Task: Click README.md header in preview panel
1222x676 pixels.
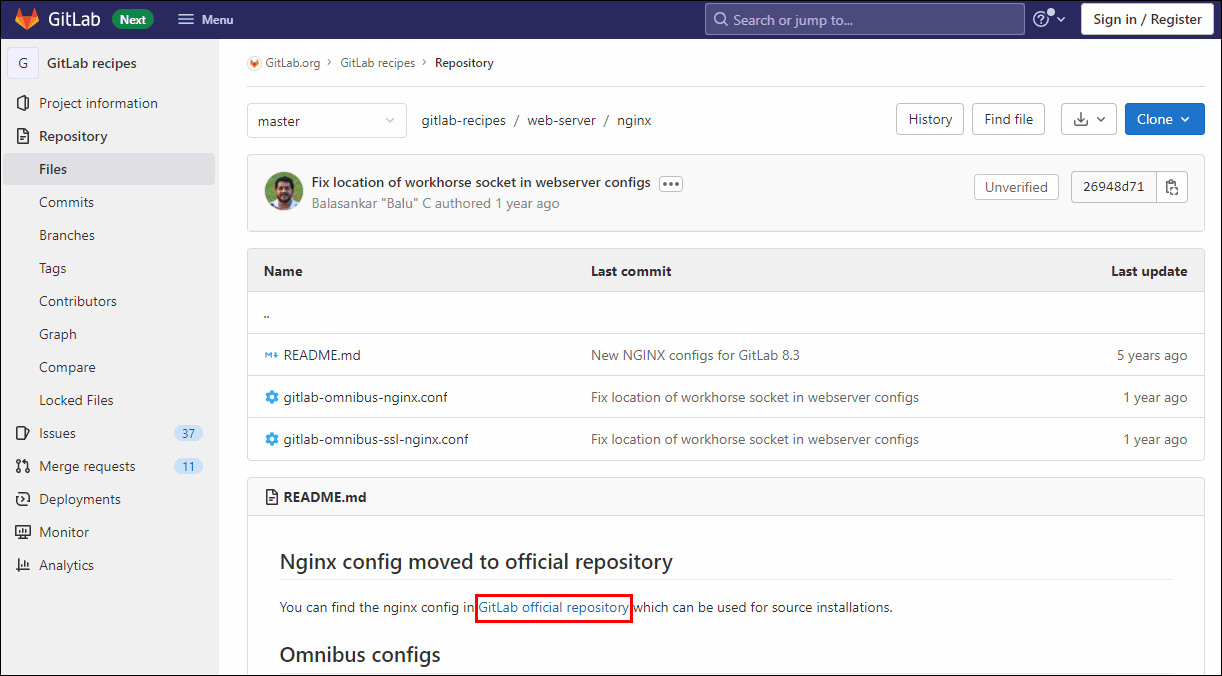Action: (325, 497)
